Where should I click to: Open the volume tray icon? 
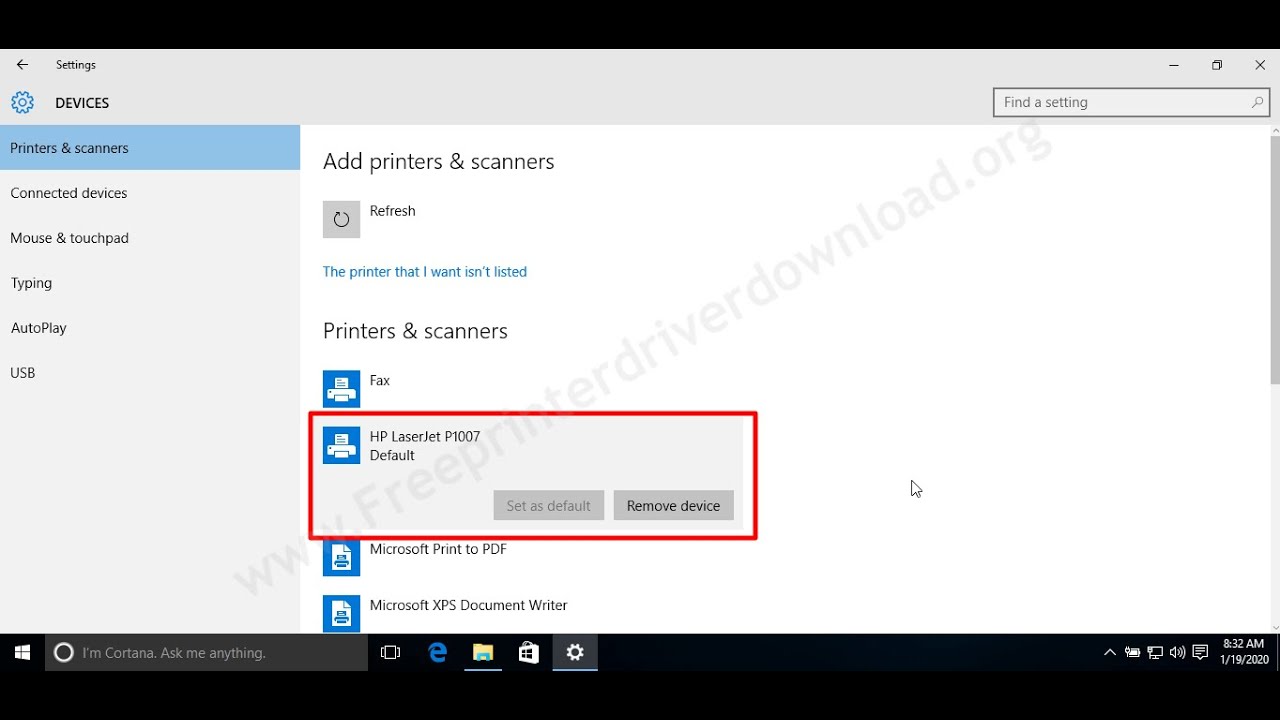1177,653
